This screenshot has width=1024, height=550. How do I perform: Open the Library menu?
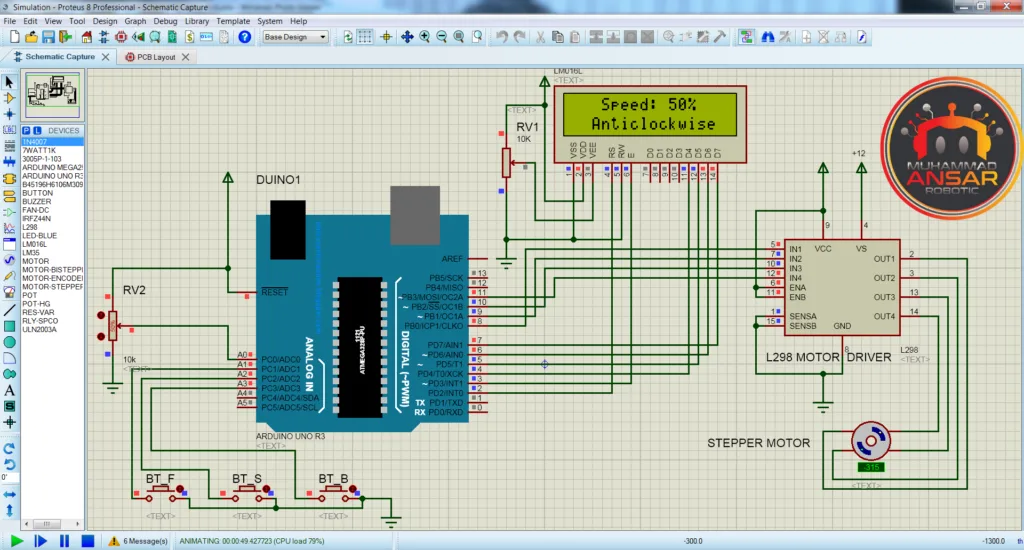pos(197,21)
